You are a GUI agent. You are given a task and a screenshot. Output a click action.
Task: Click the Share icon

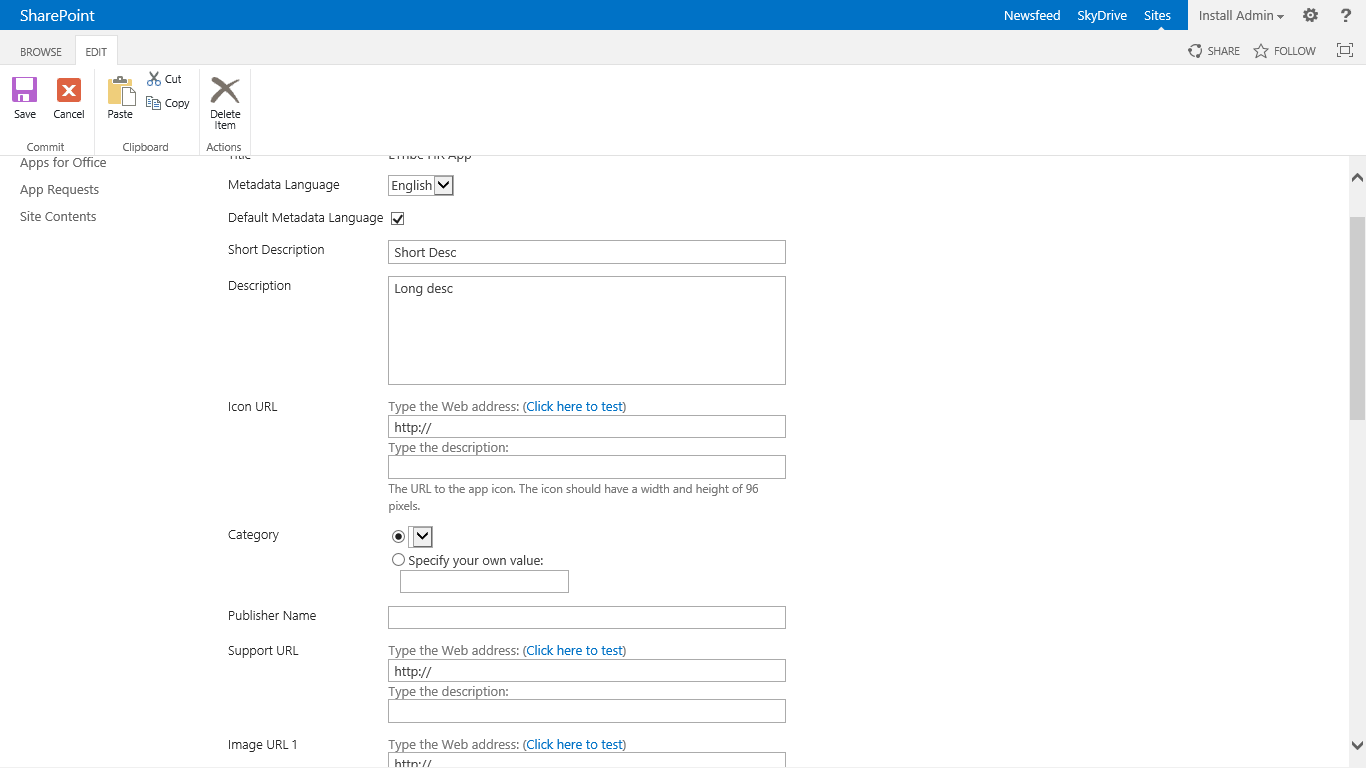[1195, 51]
